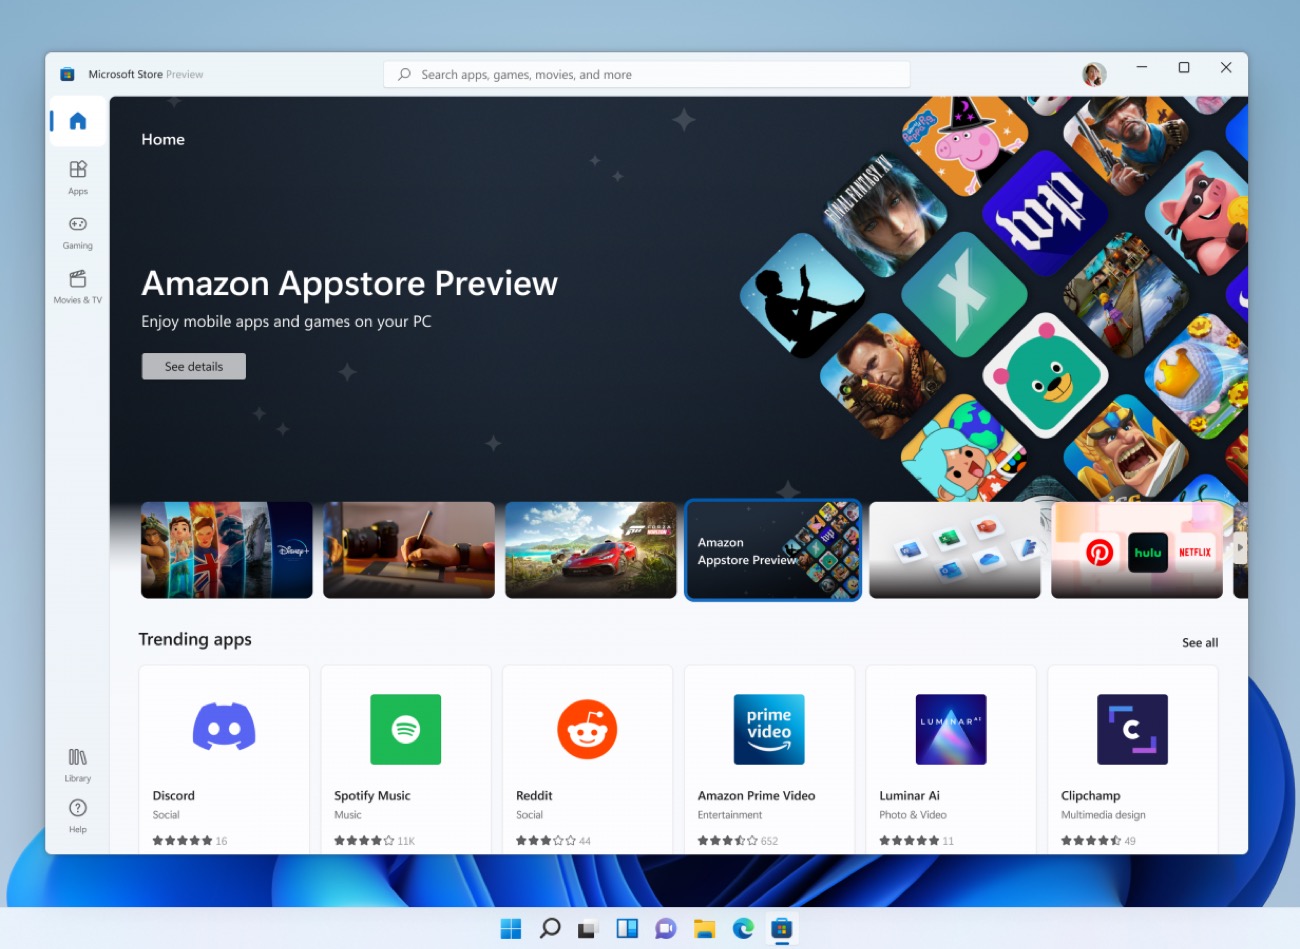
Task: Open the Clipchamp app icon
Action: point(1132,729)
